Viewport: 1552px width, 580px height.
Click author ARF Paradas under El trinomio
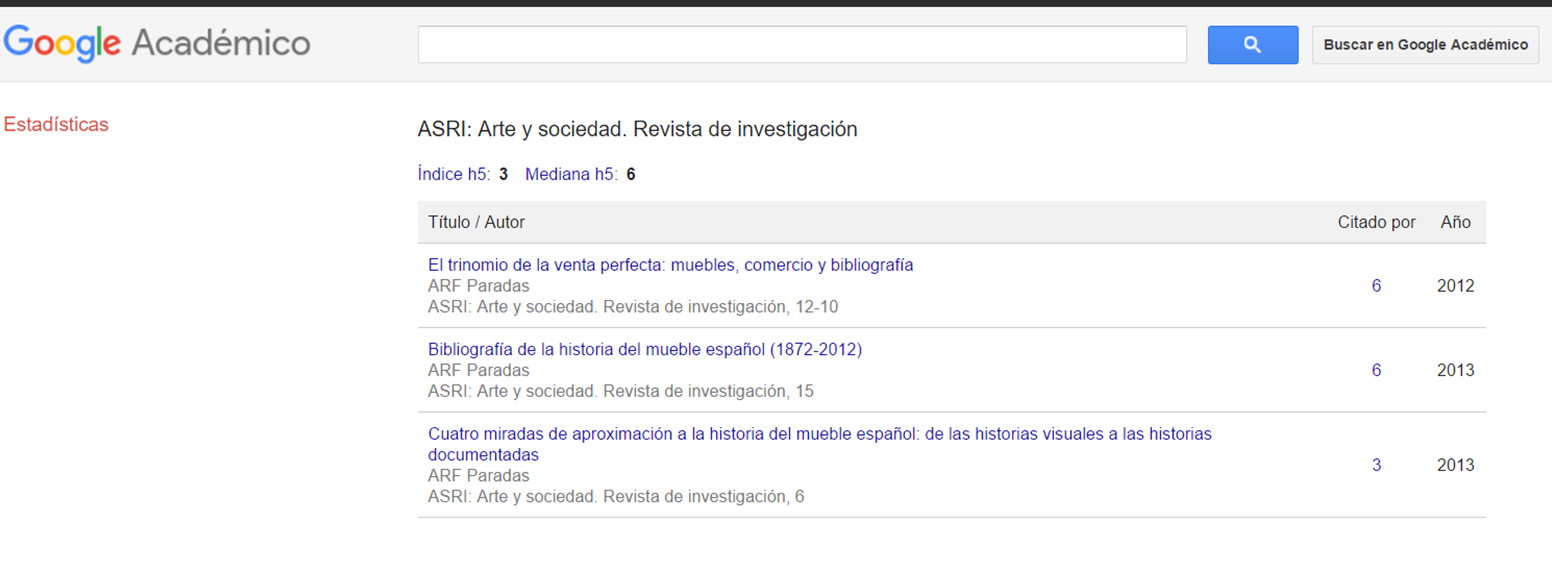click(x=479, y=286)
